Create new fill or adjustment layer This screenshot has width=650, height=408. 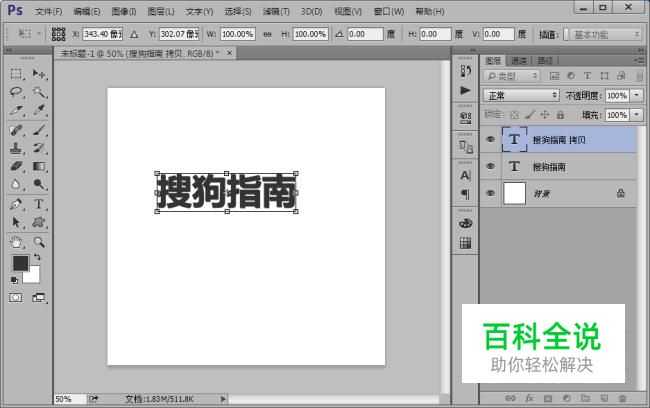coord(567,398)
